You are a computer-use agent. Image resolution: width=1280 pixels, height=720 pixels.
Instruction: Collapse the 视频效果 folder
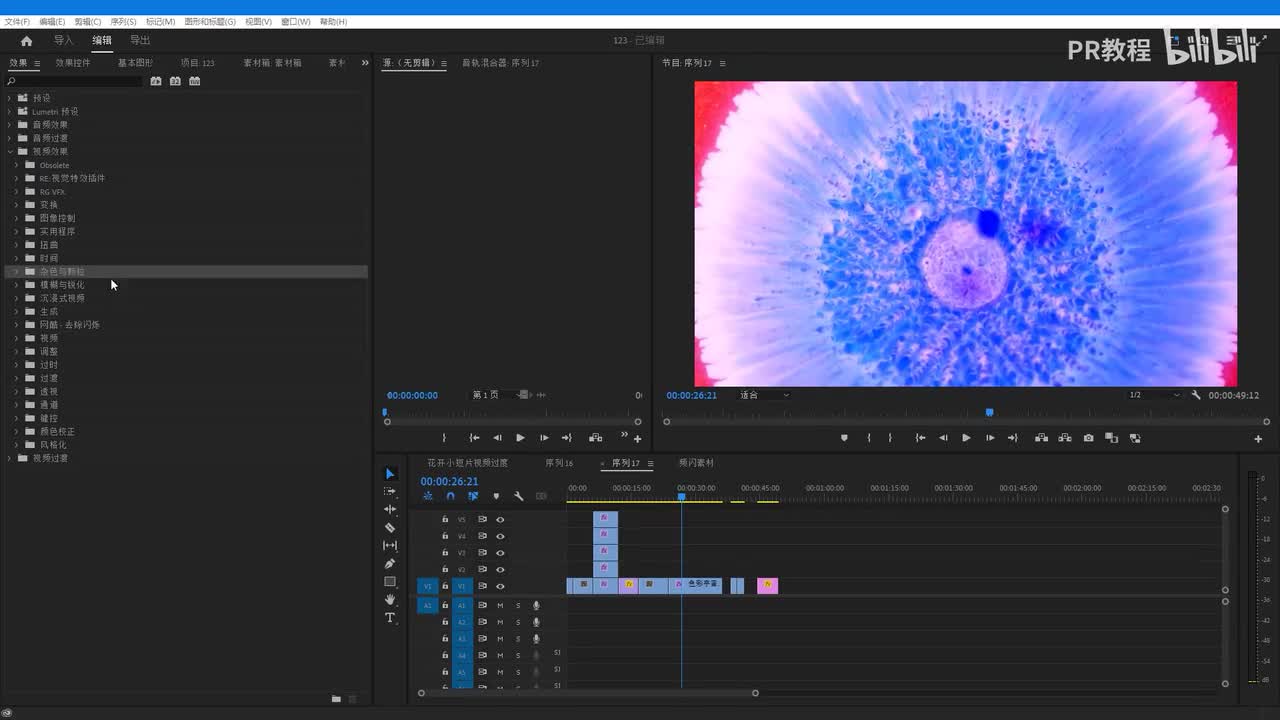pyautogui.click(x=10, y=152)
